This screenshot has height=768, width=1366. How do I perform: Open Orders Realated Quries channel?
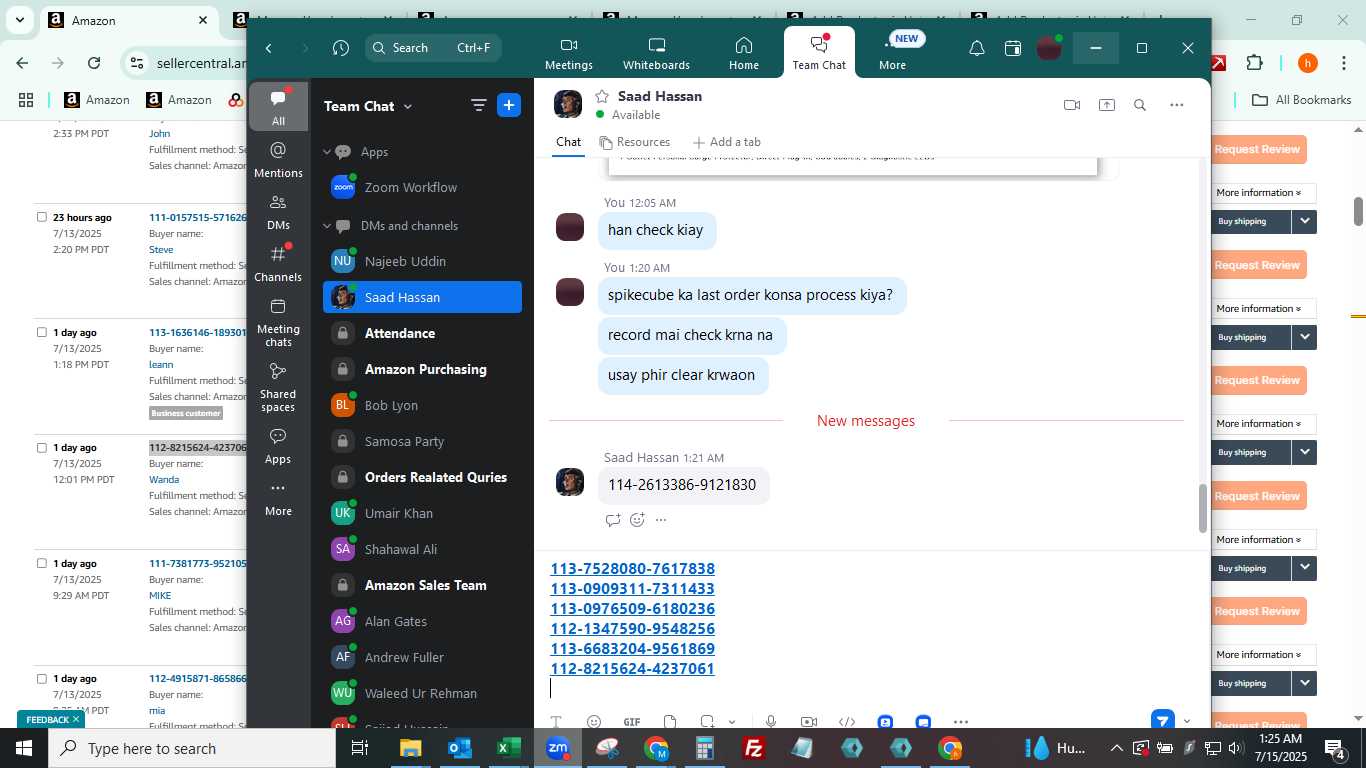point(422,477)
